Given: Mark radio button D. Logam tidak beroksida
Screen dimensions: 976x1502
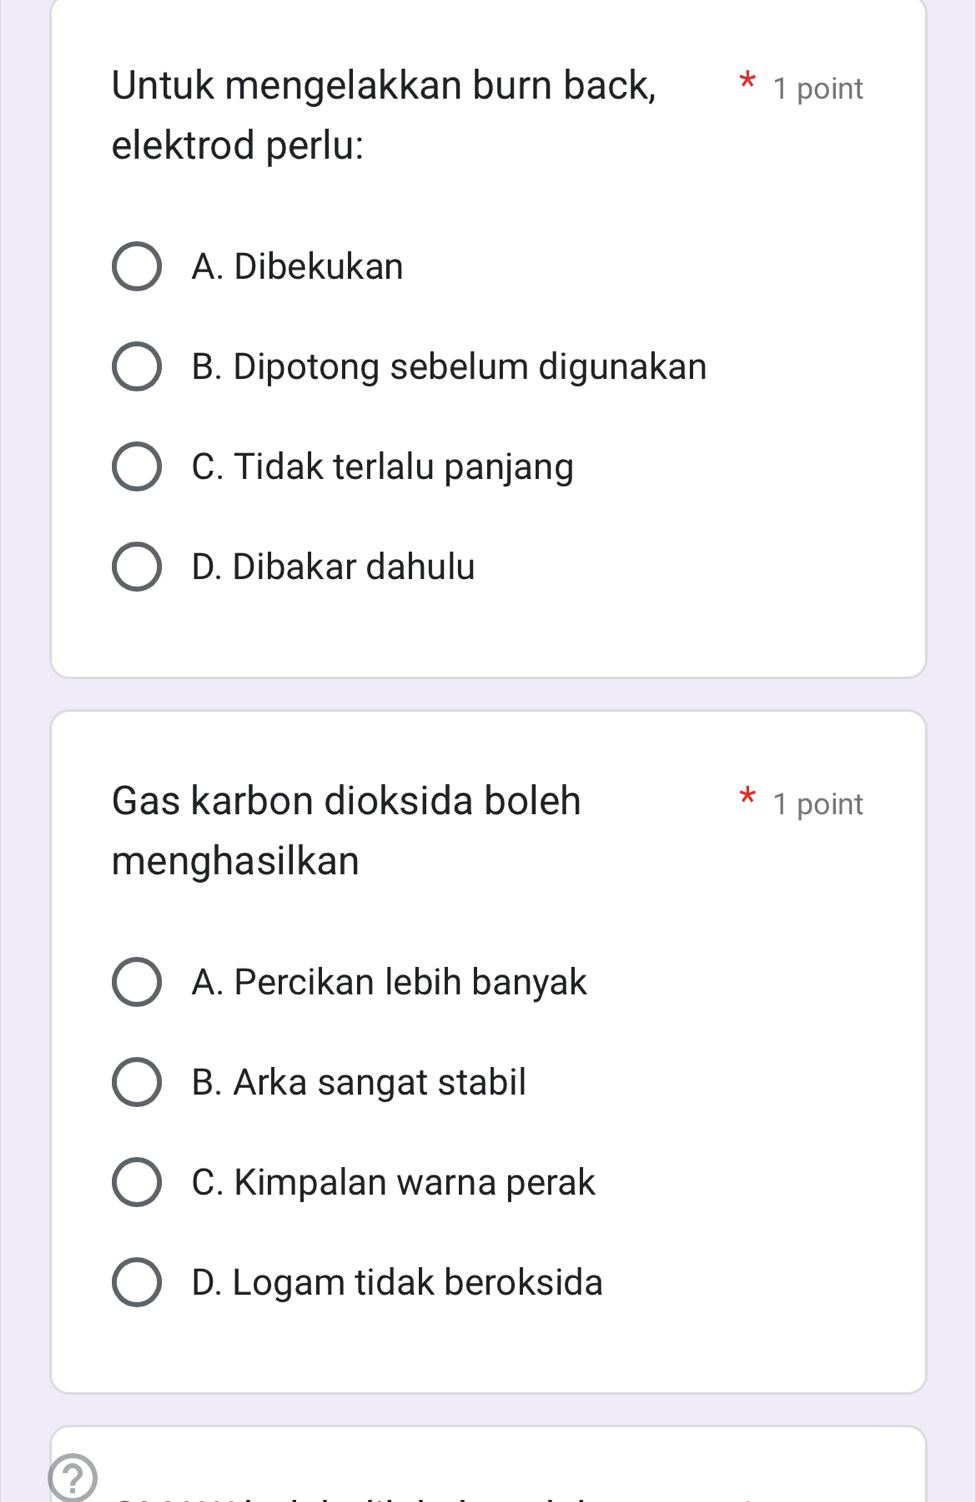Looking at the screenshot, I should [x=136, y=1282].
